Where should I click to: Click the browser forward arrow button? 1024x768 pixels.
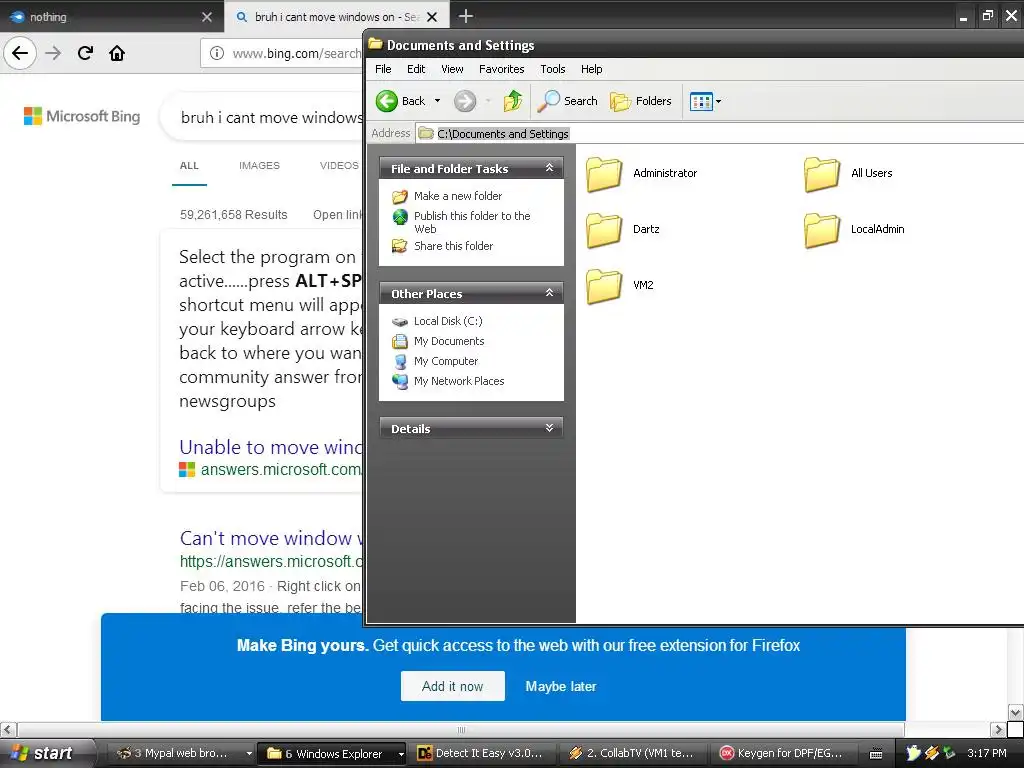click(x=53, y=53)
